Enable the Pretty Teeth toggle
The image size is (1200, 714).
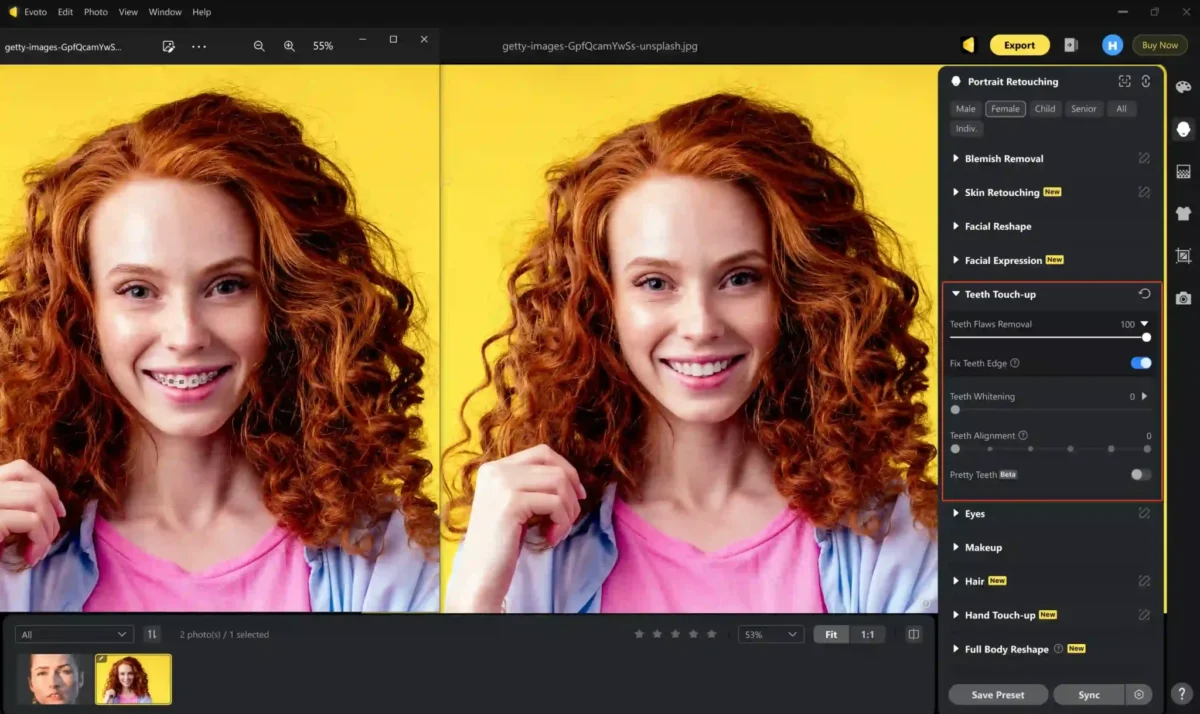tap(1140, 474)
